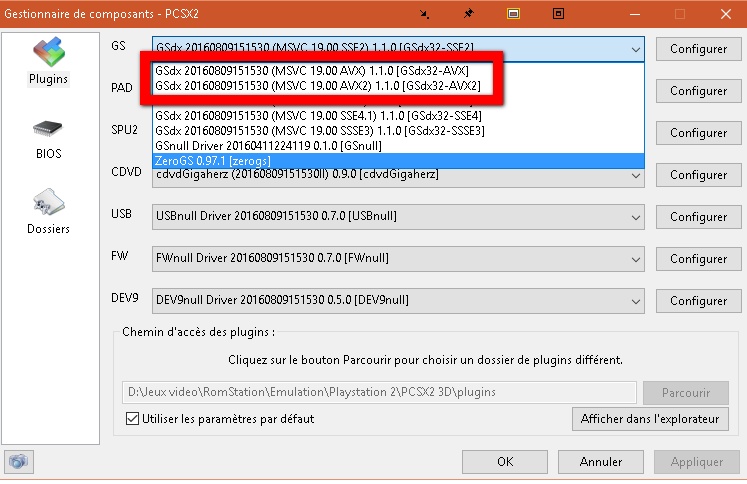This screenshot has width=747, height=484.
Task: Toggle 'Utiliser les paramètres par défaut' checkbox
Action: point(132,418)
